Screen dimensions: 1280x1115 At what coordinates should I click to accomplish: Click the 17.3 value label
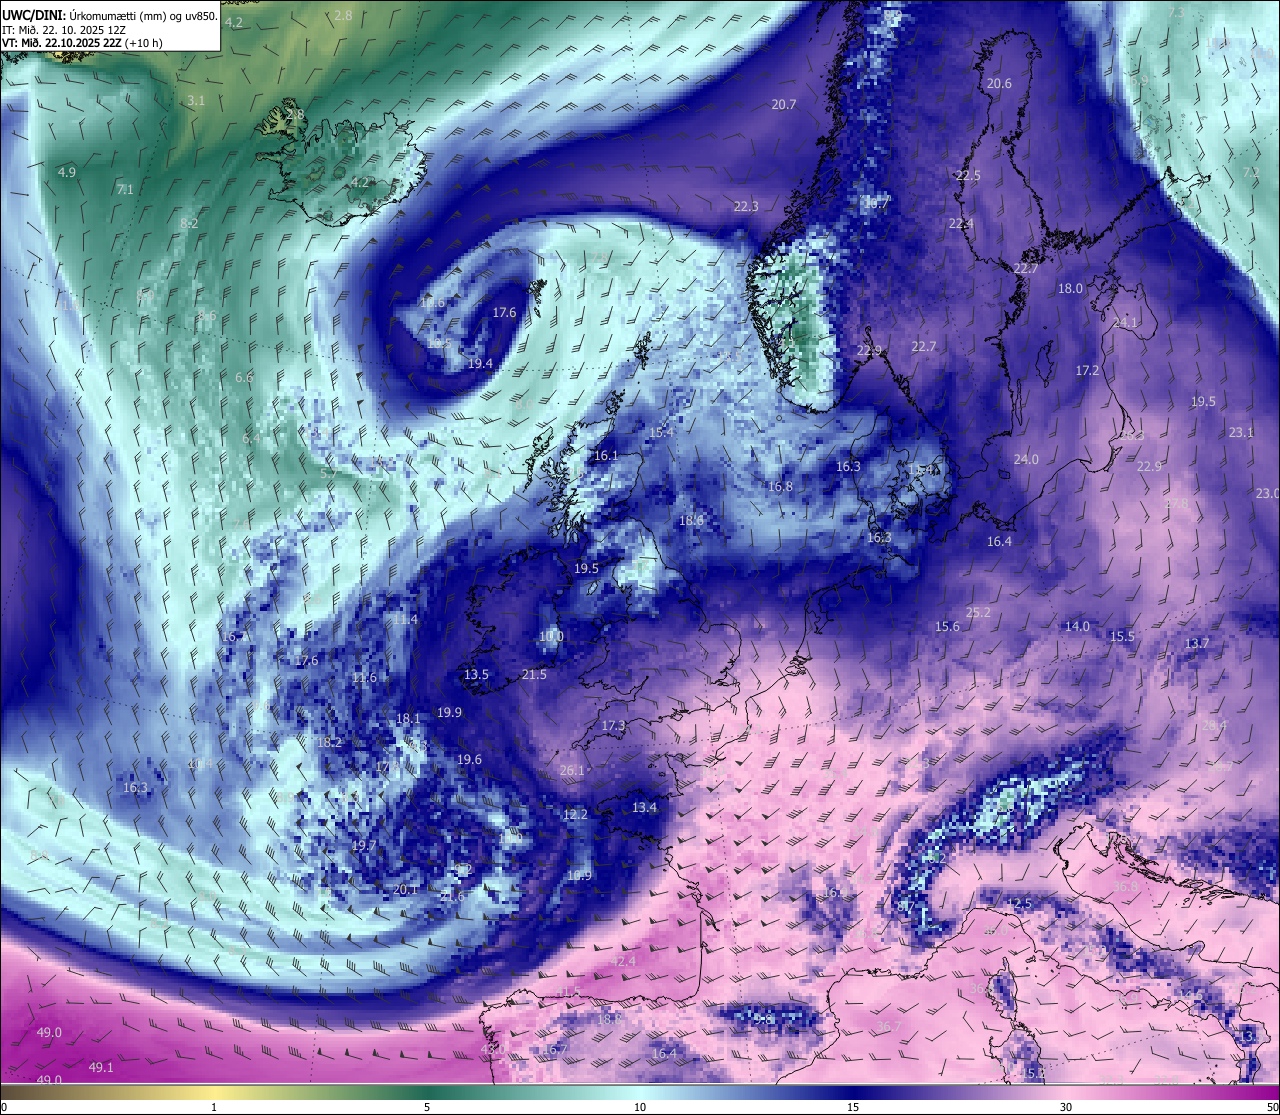pos(613,726)
